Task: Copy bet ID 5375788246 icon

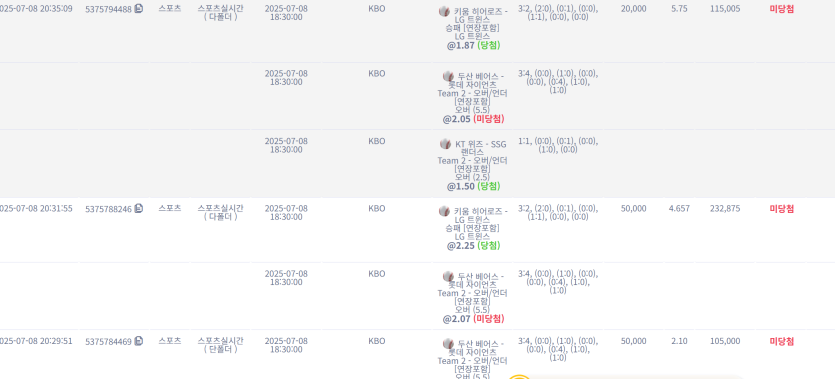Action: point(138,208)
